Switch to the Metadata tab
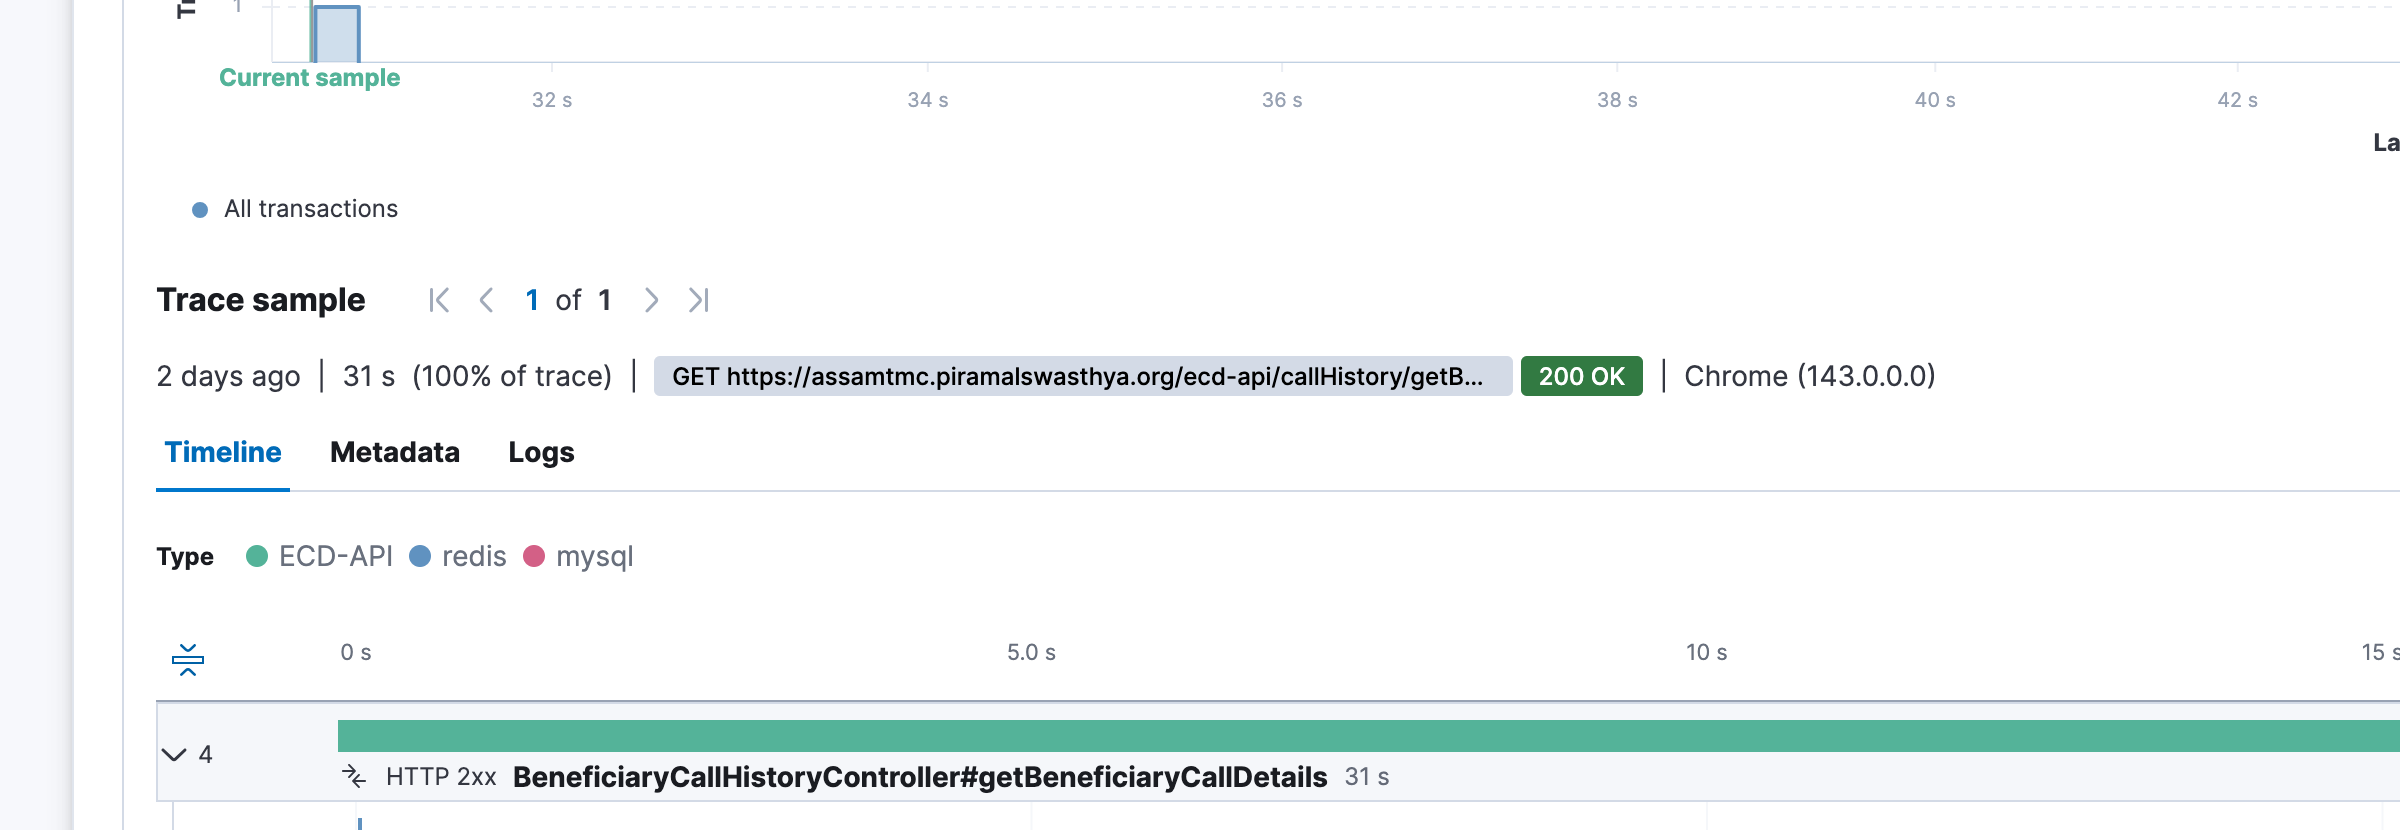This screenshot has height=830, width=2400. [x=395, y=452]
